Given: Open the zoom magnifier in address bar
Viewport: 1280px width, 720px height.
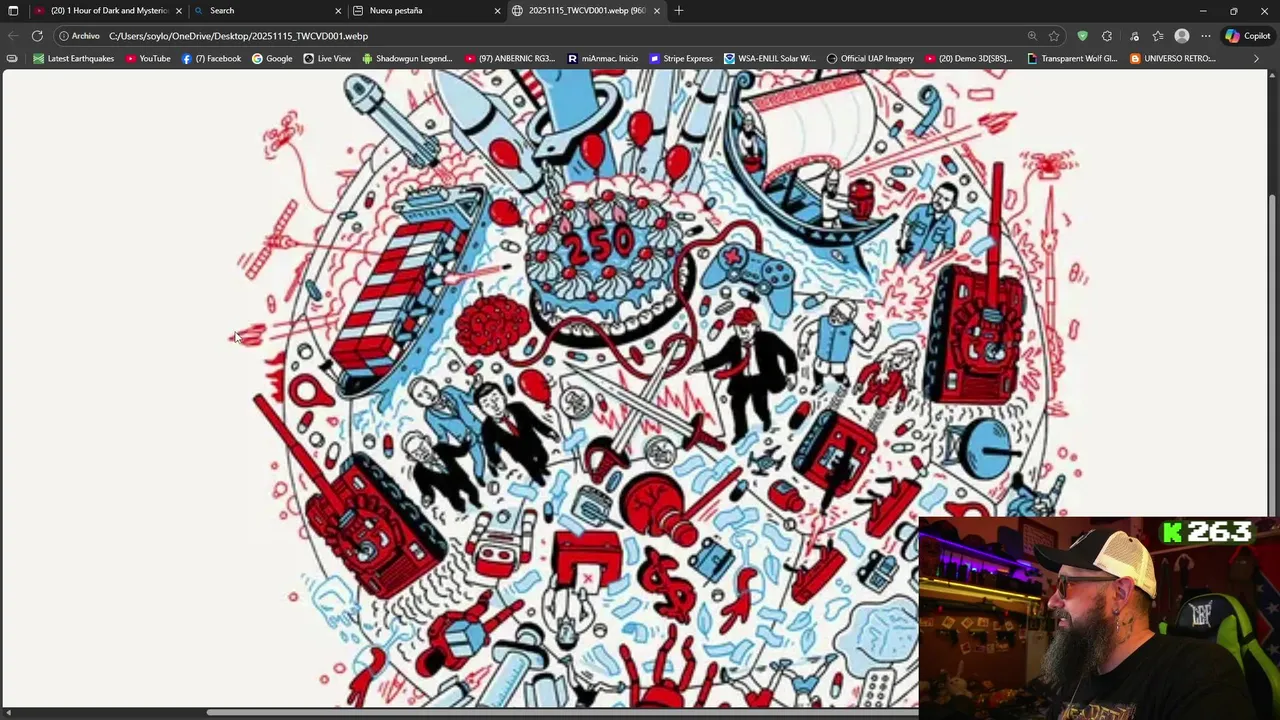Looking at the screenshot, I should click(x=1032, y=36).
